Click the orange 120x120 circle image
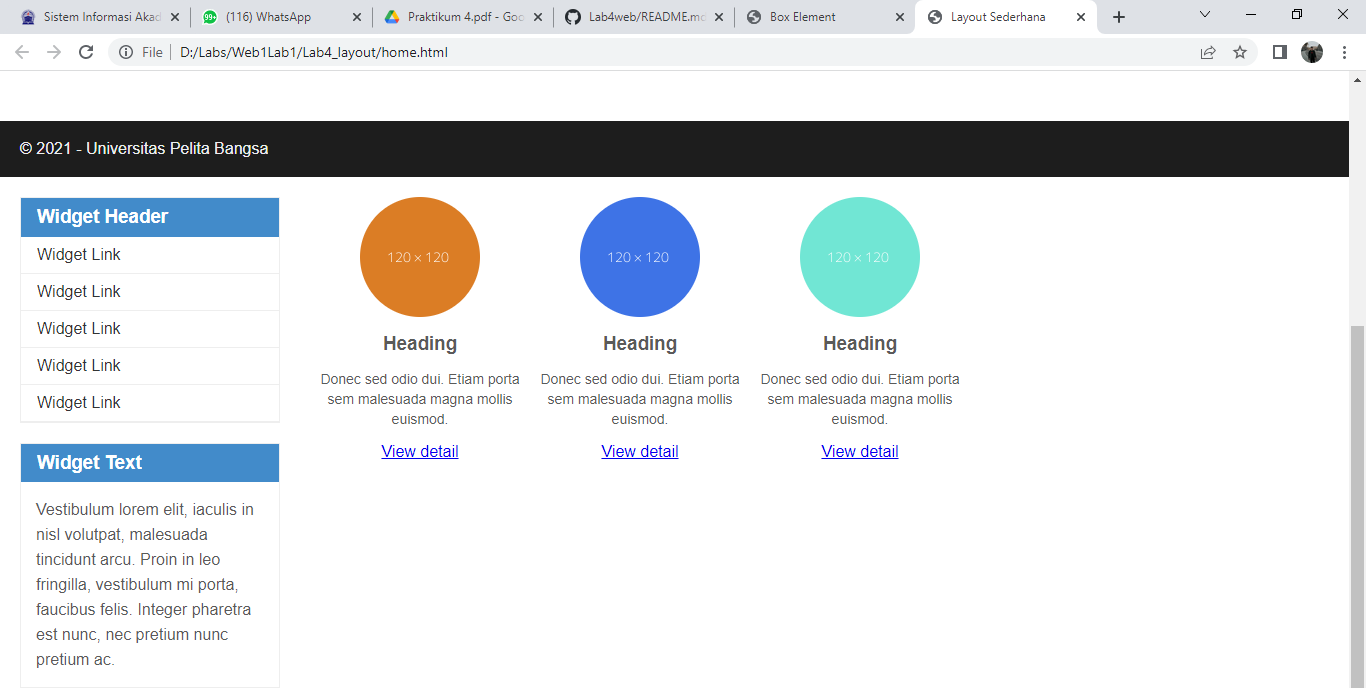This screenshot has width=1366, height=688. pyautogui.click(x=419, y=256)
